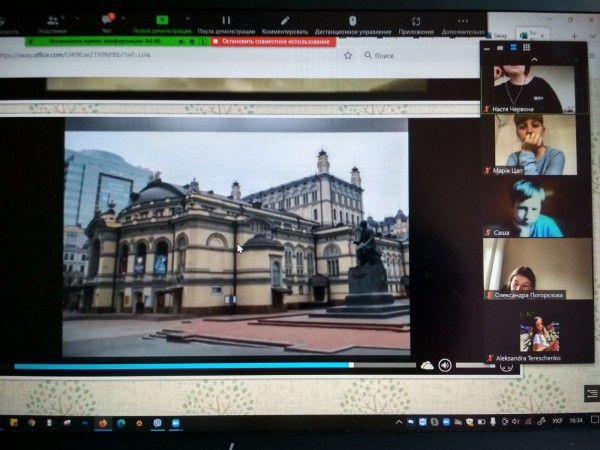The width and height of the screenshot is (600, 450).
Task: Select Aleksandra Tereschenko video thumbnail
Action: coord(538,332)
